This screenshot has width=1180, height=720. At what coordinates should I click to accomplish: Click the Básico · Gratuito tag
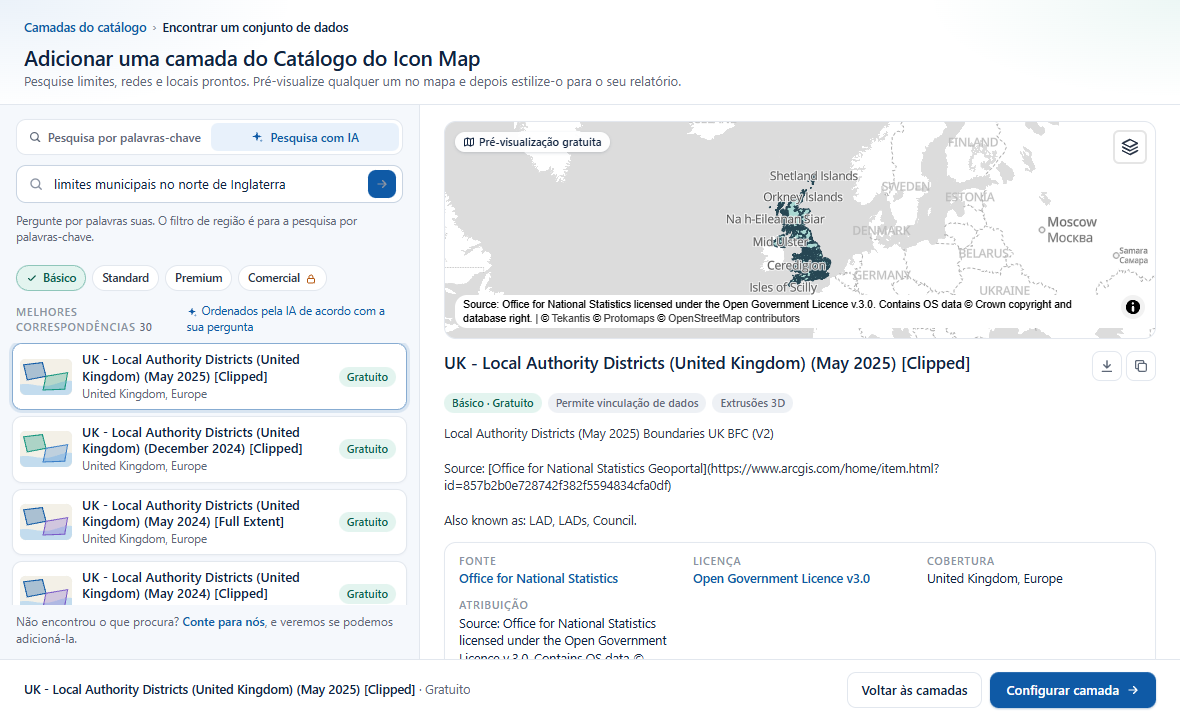493,403
